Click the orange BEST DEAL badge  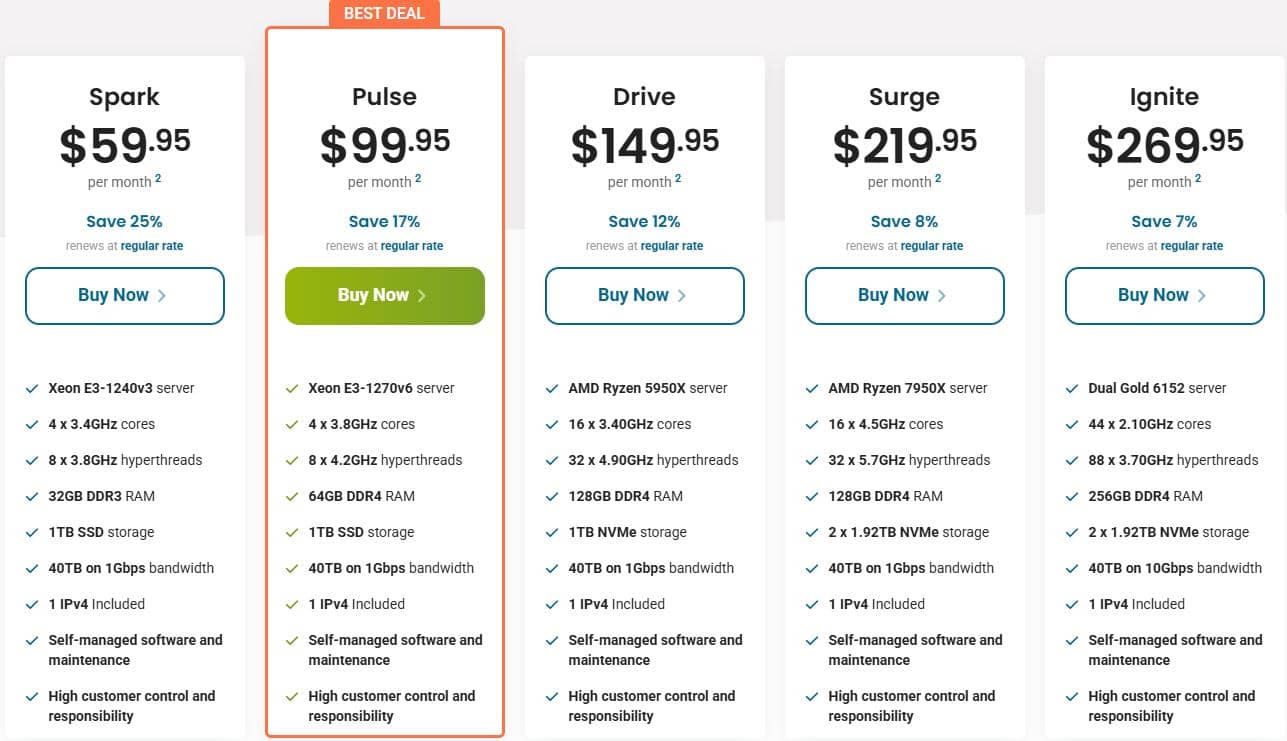384,13
